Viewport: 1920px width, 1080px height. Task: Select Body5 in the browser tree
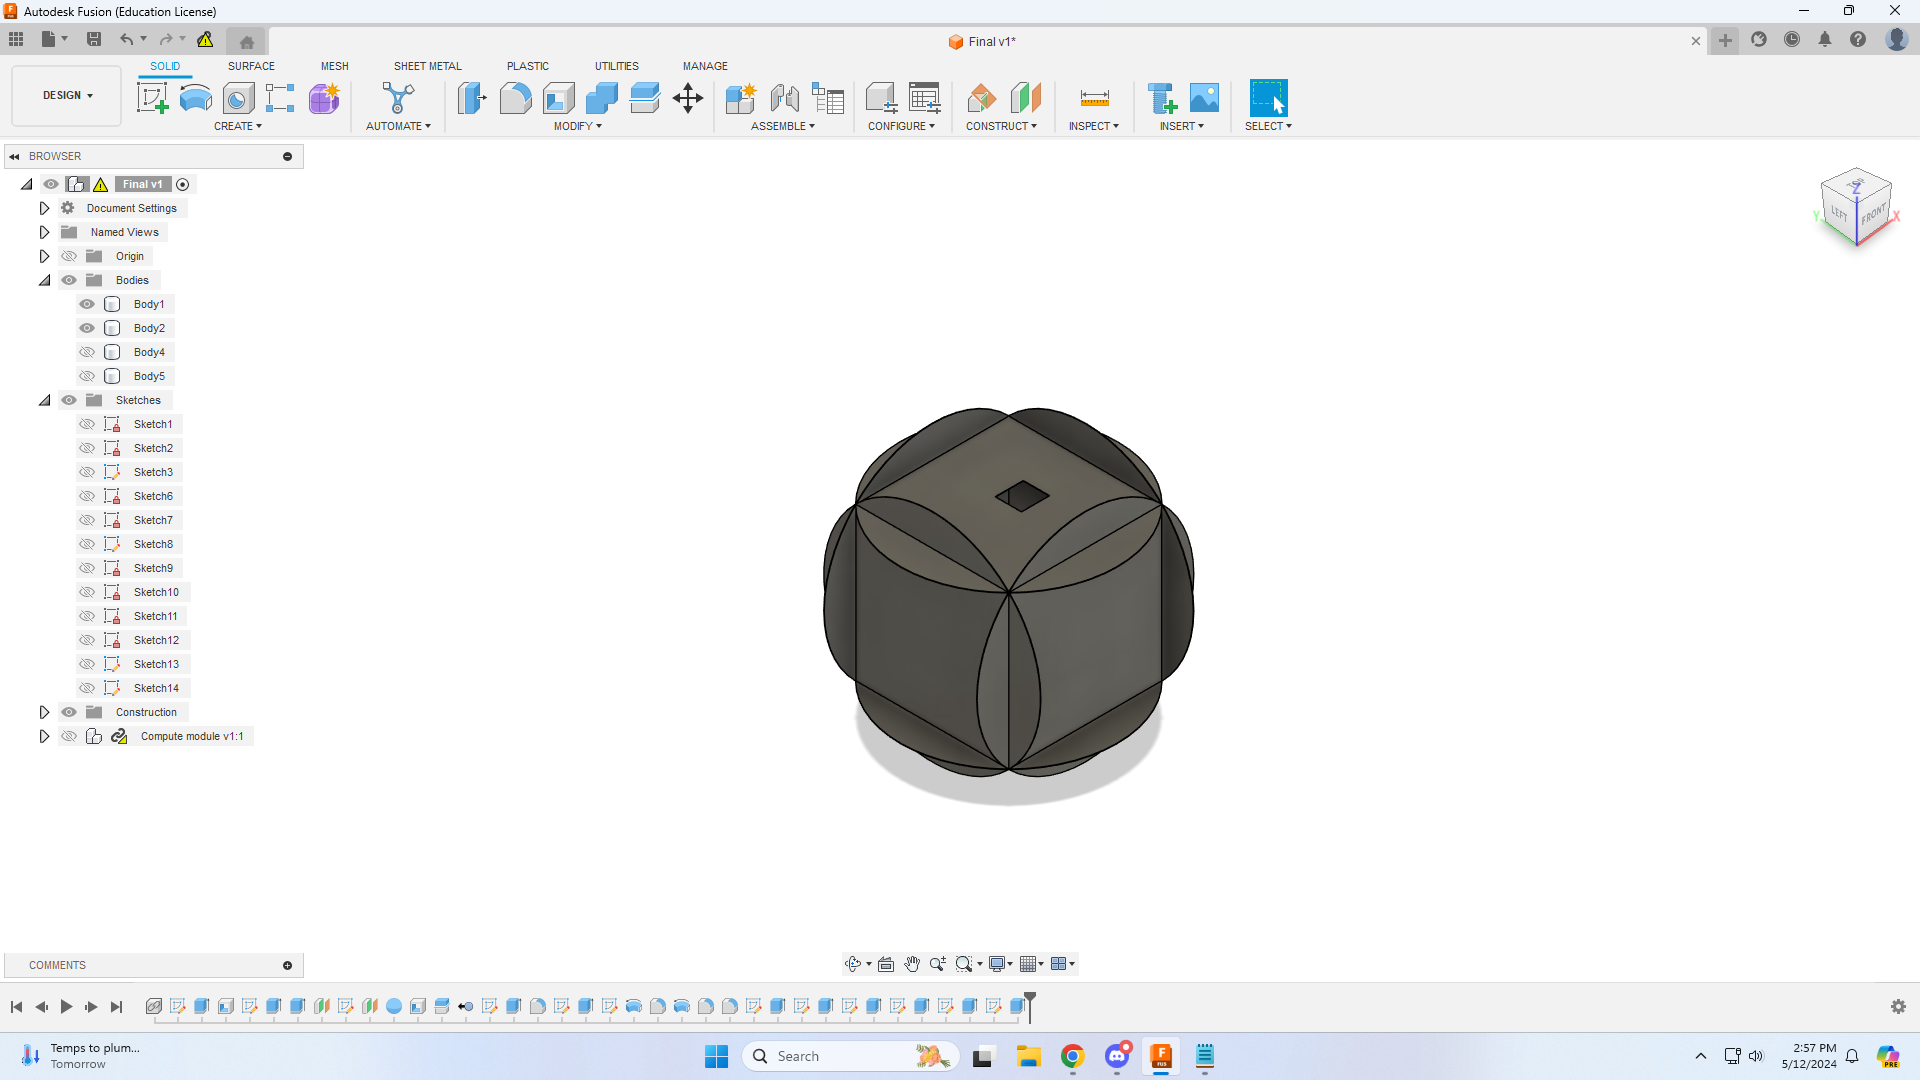click(149, 376)
